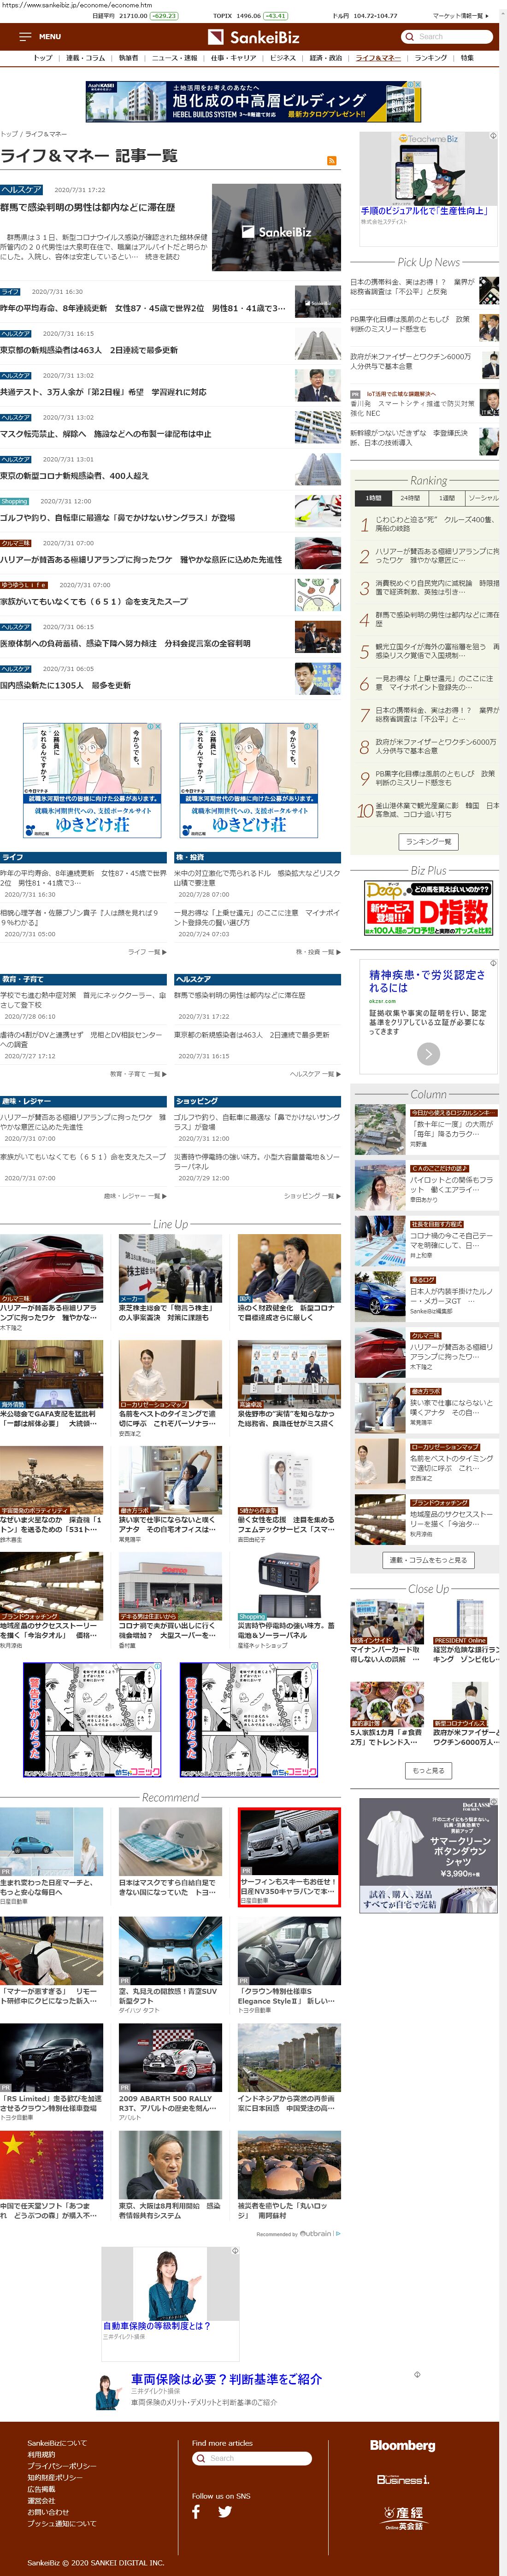Open the hamburger MENU icon
The height and width of the screenshot is (2576, 507).
pos(25,37)
